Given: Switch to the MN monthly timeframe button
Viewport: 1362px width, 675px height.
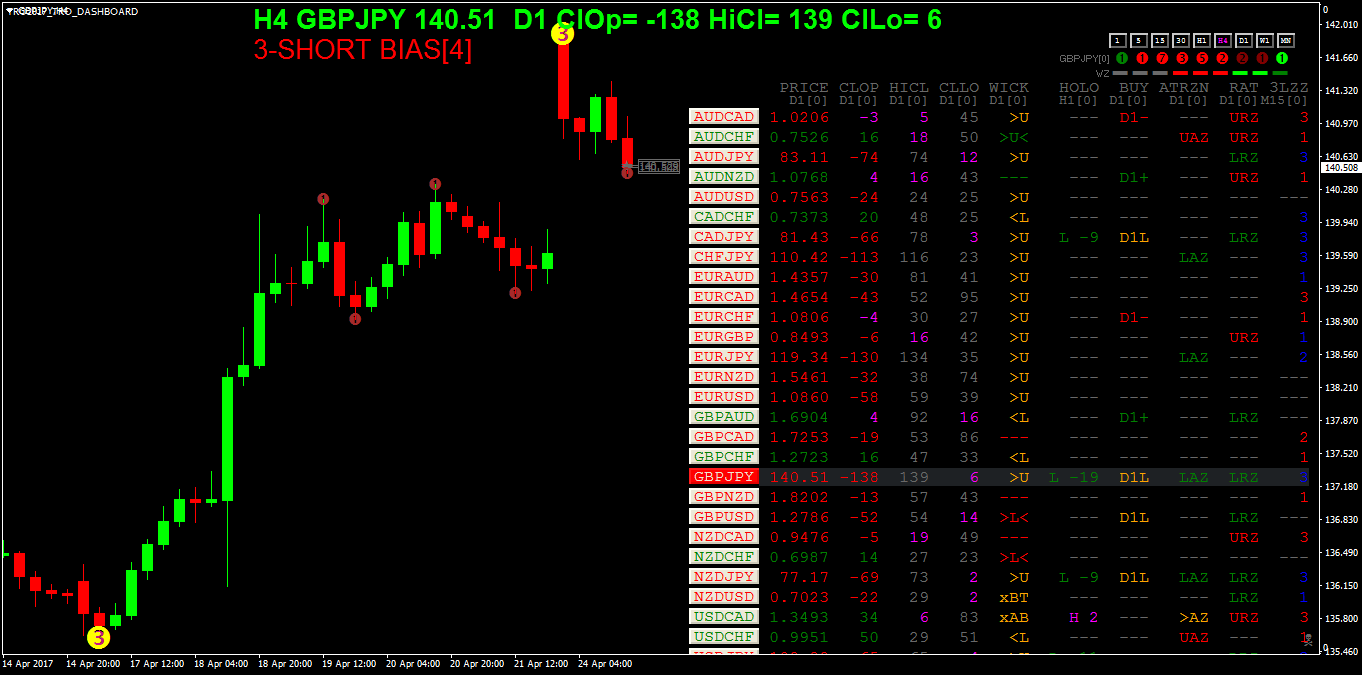Looking at the screenshot, I should pyautogui.click(x=1285, y=40).
